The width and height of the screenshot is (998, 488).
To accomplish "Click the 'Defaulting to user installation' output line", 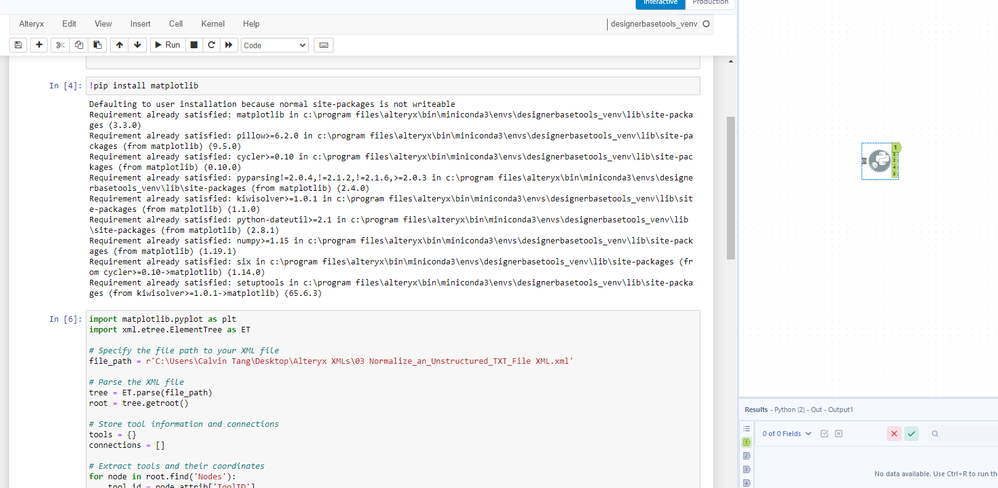I will point(272,104).
